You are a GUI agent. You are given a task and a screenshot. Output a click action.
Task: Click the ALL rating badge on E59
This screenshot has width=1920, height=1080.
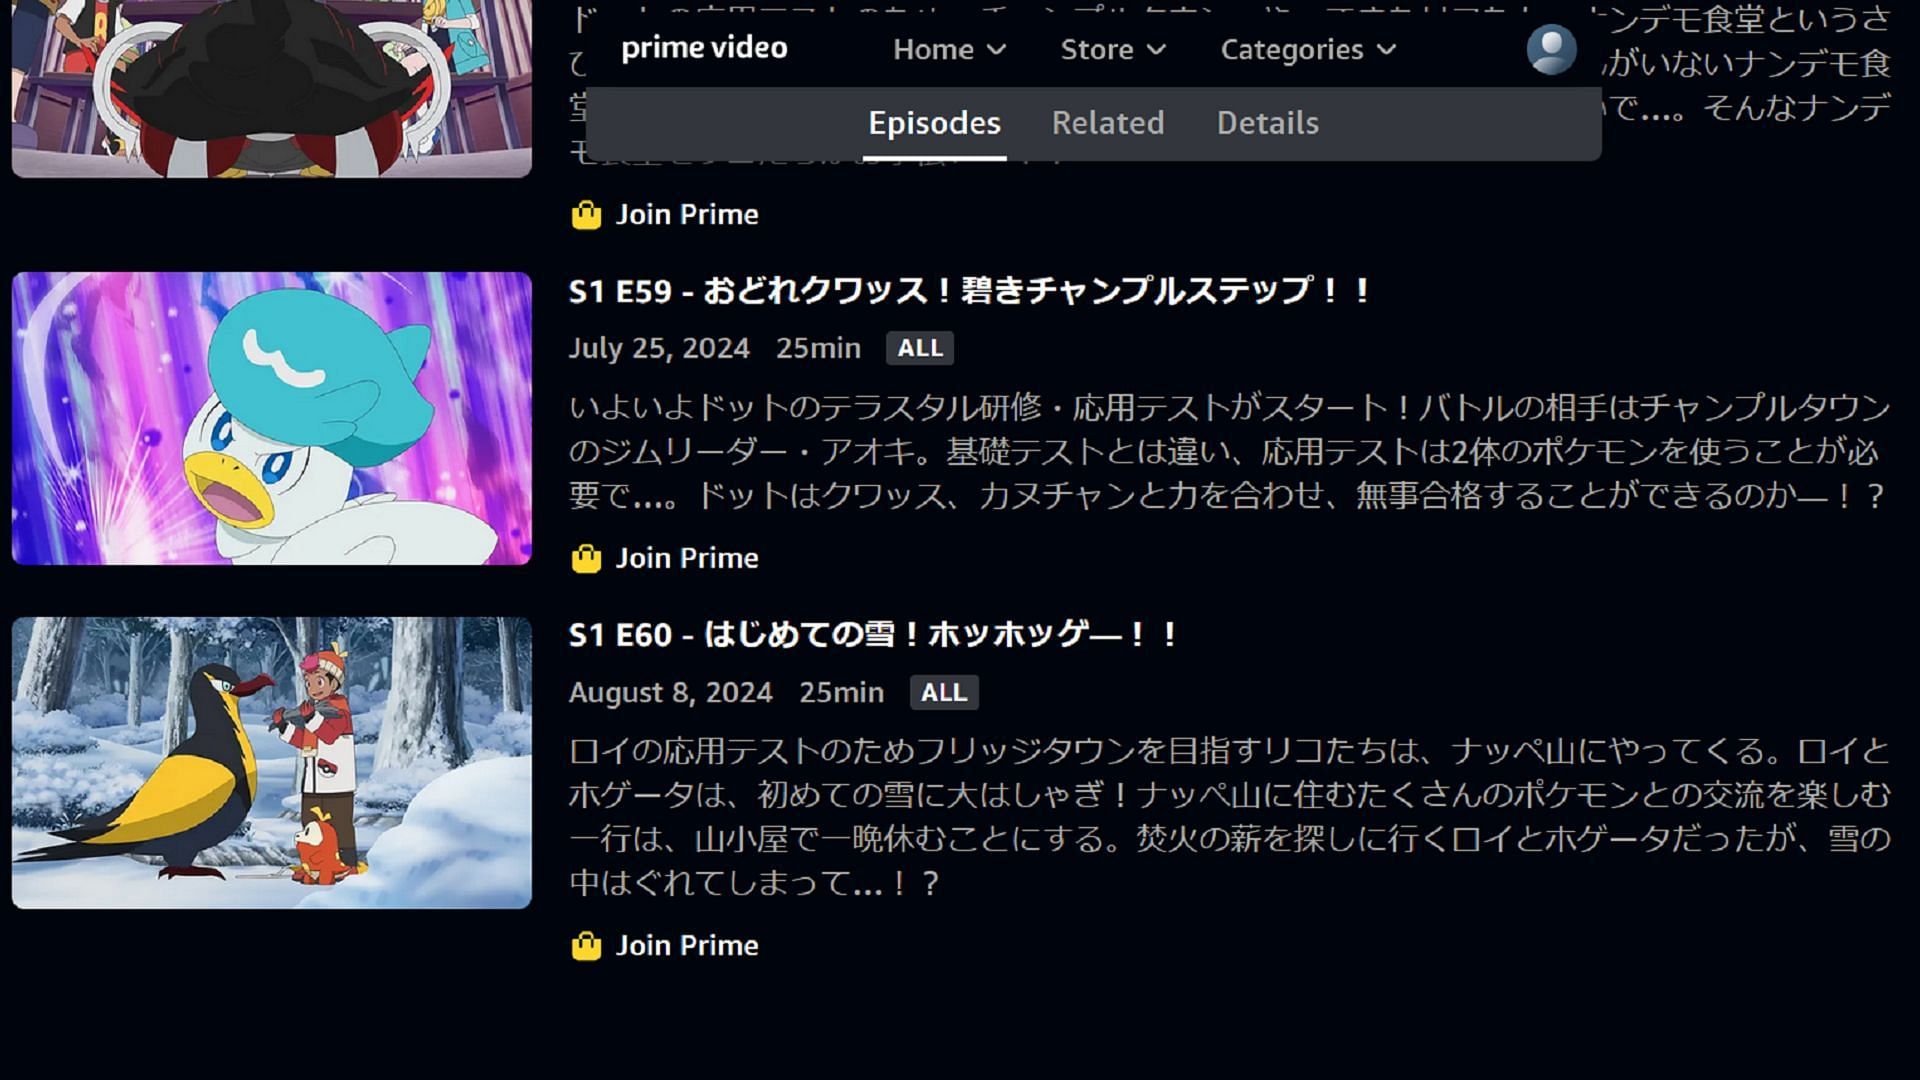[x=919, y=347]
